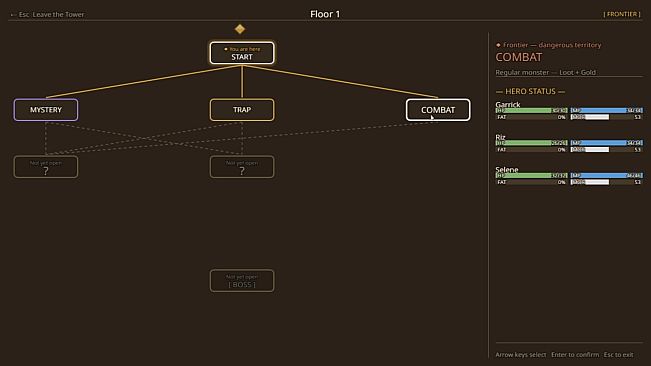651x366 pixels.
Task: Click Garrick's hero name
Action: pos(508,104)
